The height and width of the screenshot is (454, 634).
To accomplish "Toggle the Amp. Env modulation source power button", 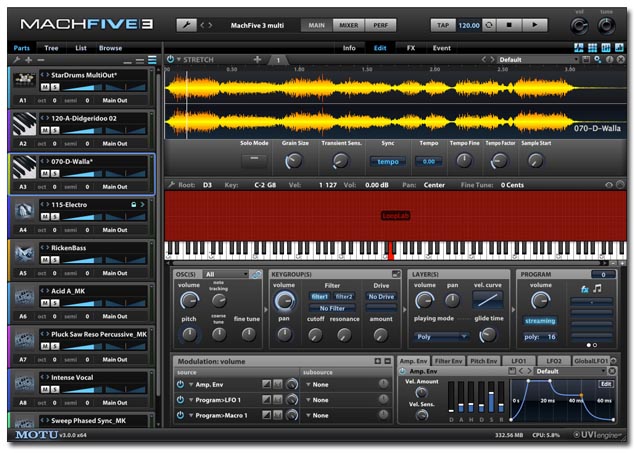I will point(180,384).
